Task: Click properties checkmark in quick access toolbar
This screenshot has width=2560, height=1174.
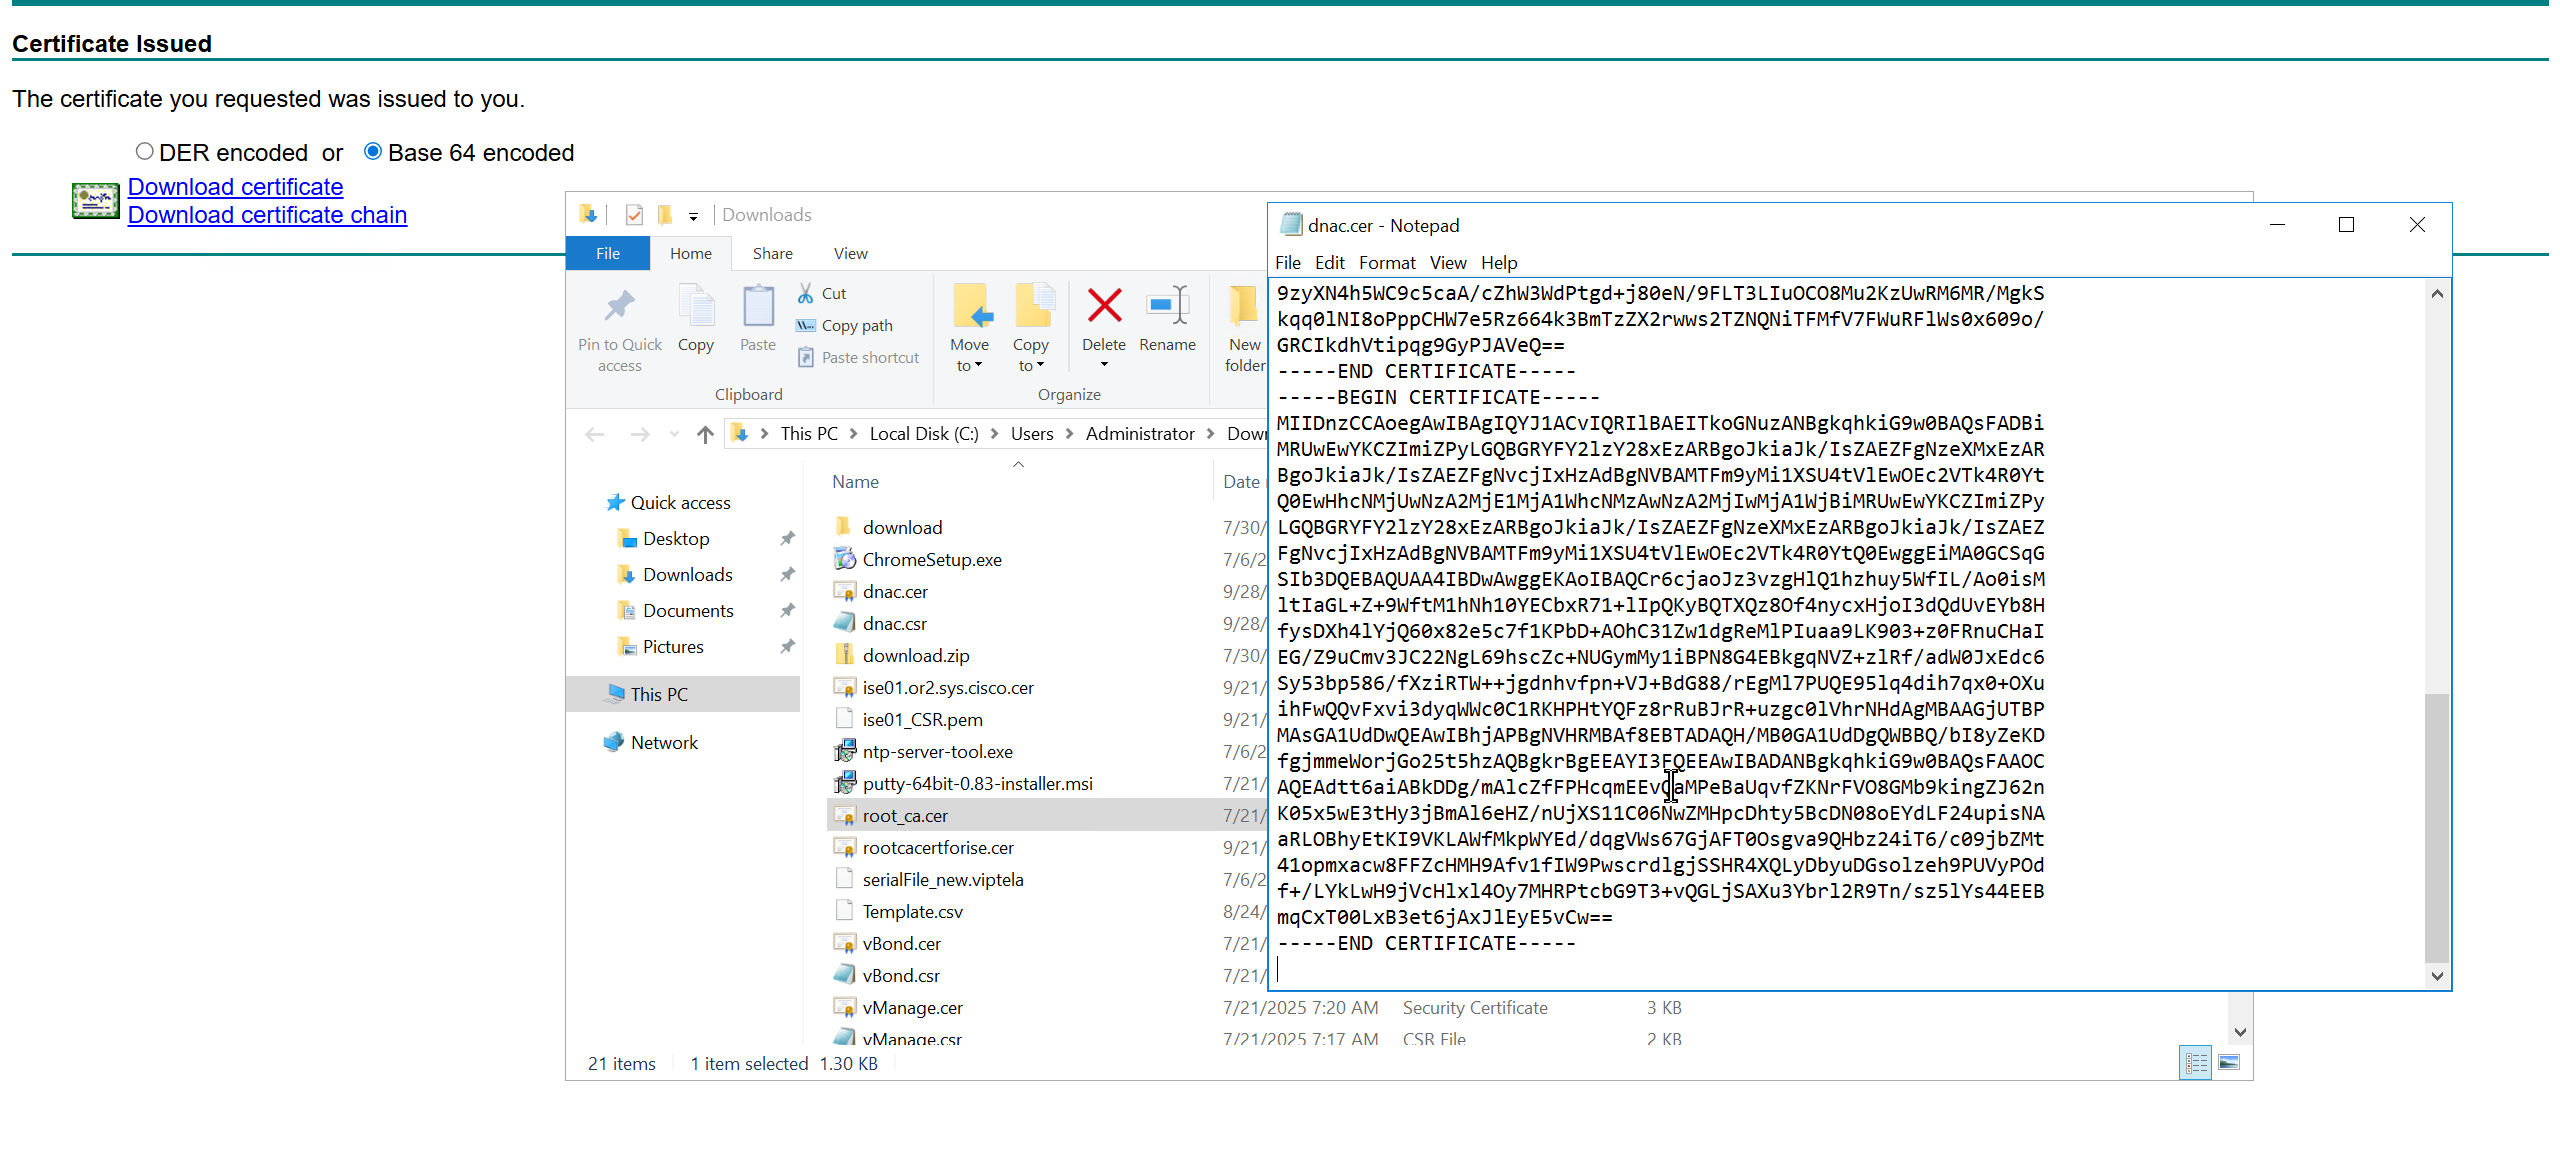Action: point(634,215)
